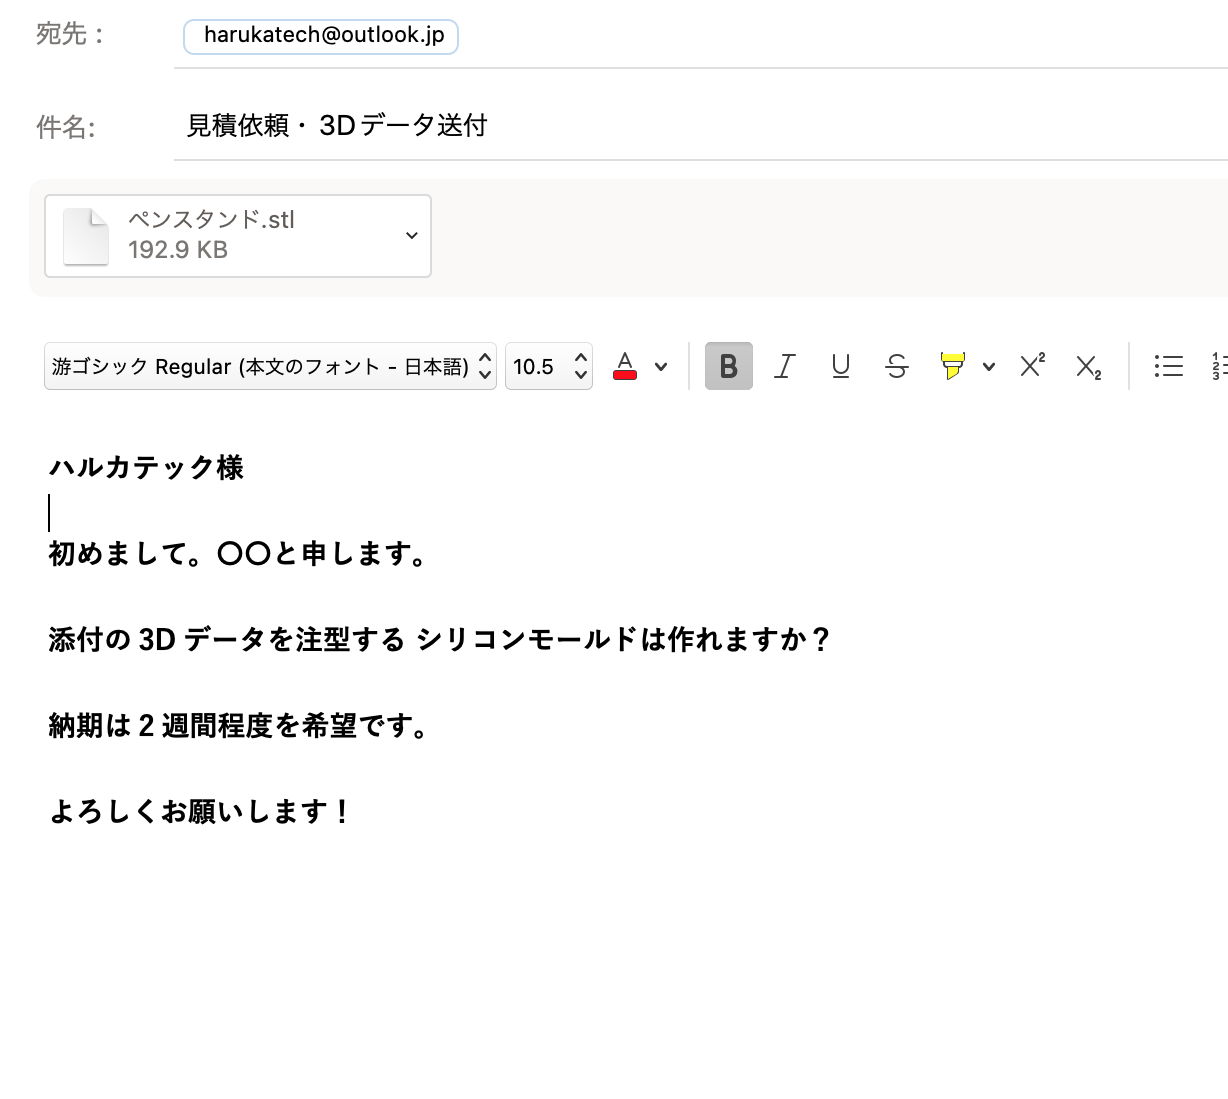Toggle Underline text formatting
The height and width of the screenshot is (1099, 1228).
tap(841, 366)
